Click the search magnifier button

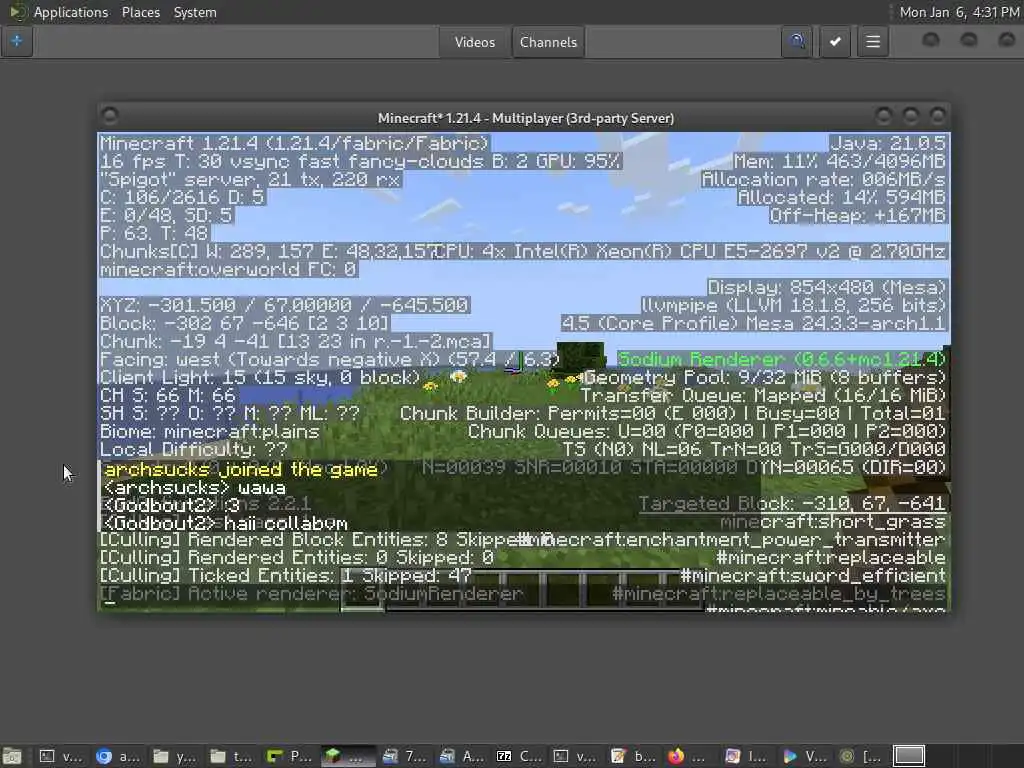(797, 42)
